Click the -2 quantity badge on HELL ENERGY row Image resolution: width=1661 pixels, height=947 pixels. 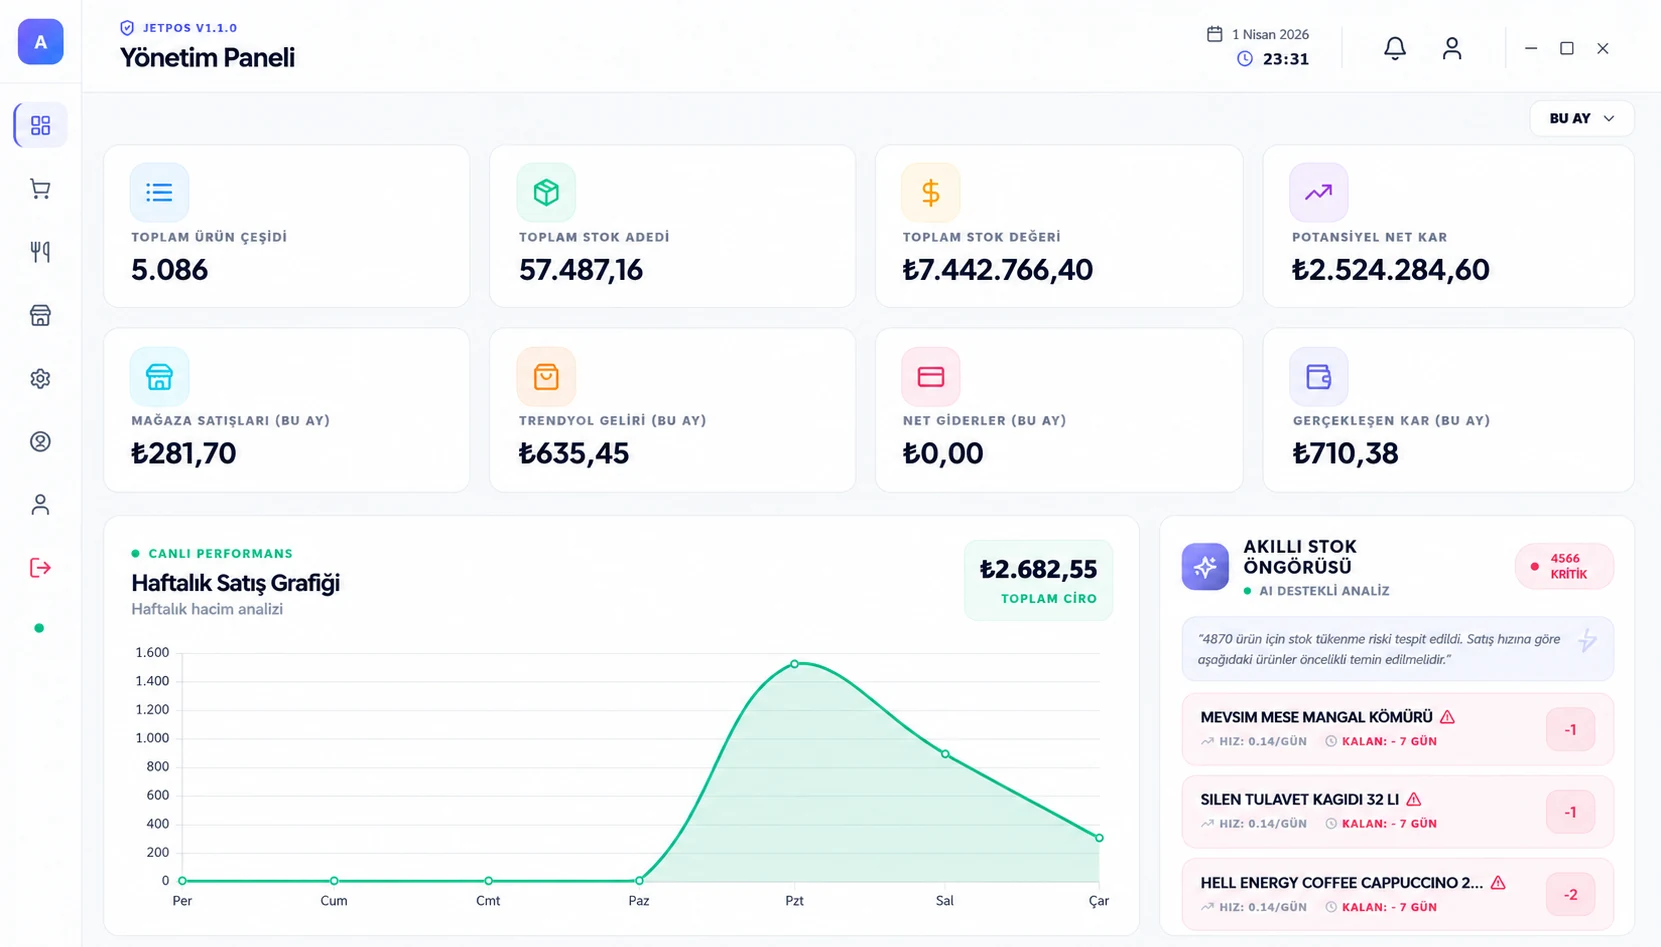pos(1570,895)
